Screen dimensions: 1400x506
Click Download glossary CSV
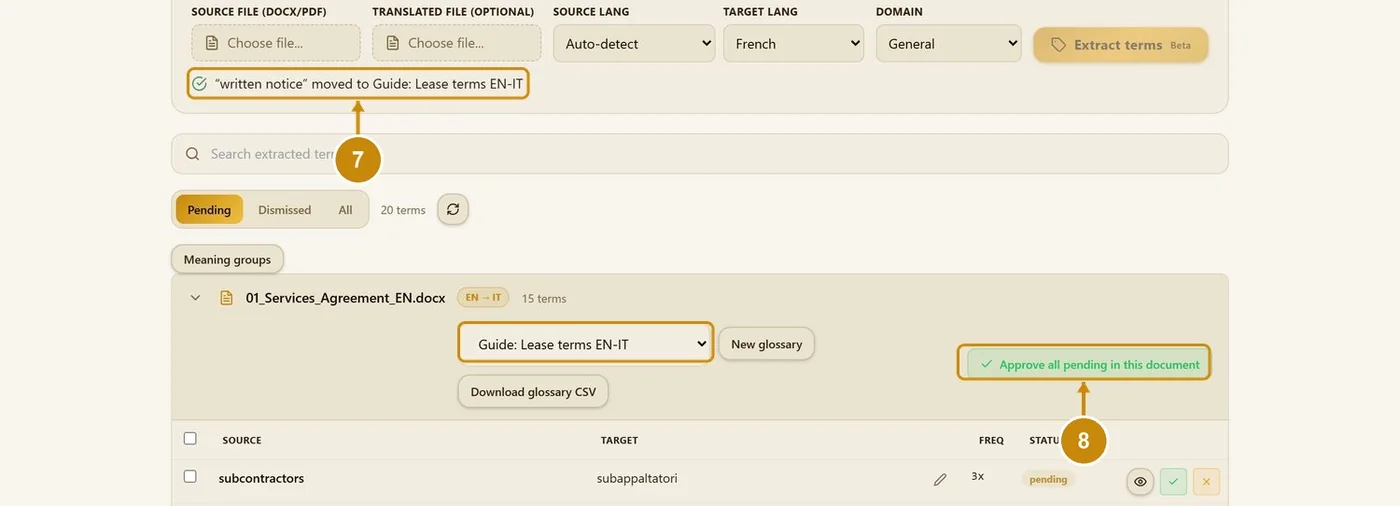click(533, 391)
